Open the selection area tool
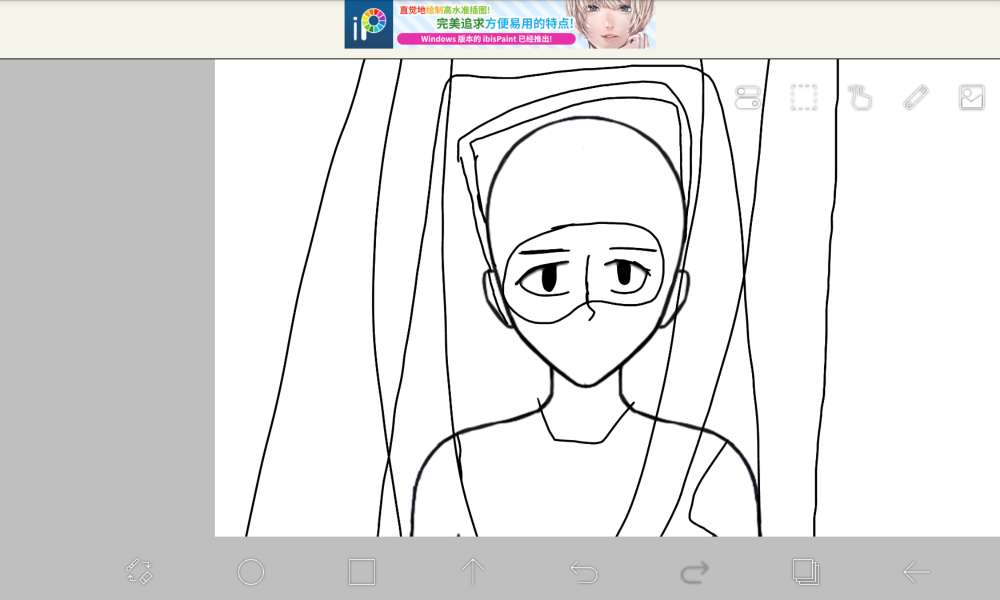1000x600 pixels. (803, 97)
